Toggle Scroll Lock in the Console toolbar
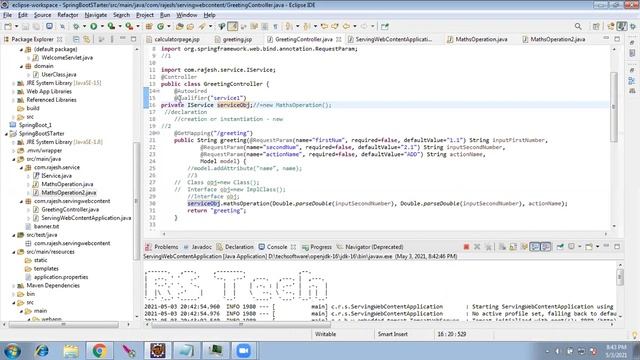Screen dimensions: 640x360 click(513, 247)
